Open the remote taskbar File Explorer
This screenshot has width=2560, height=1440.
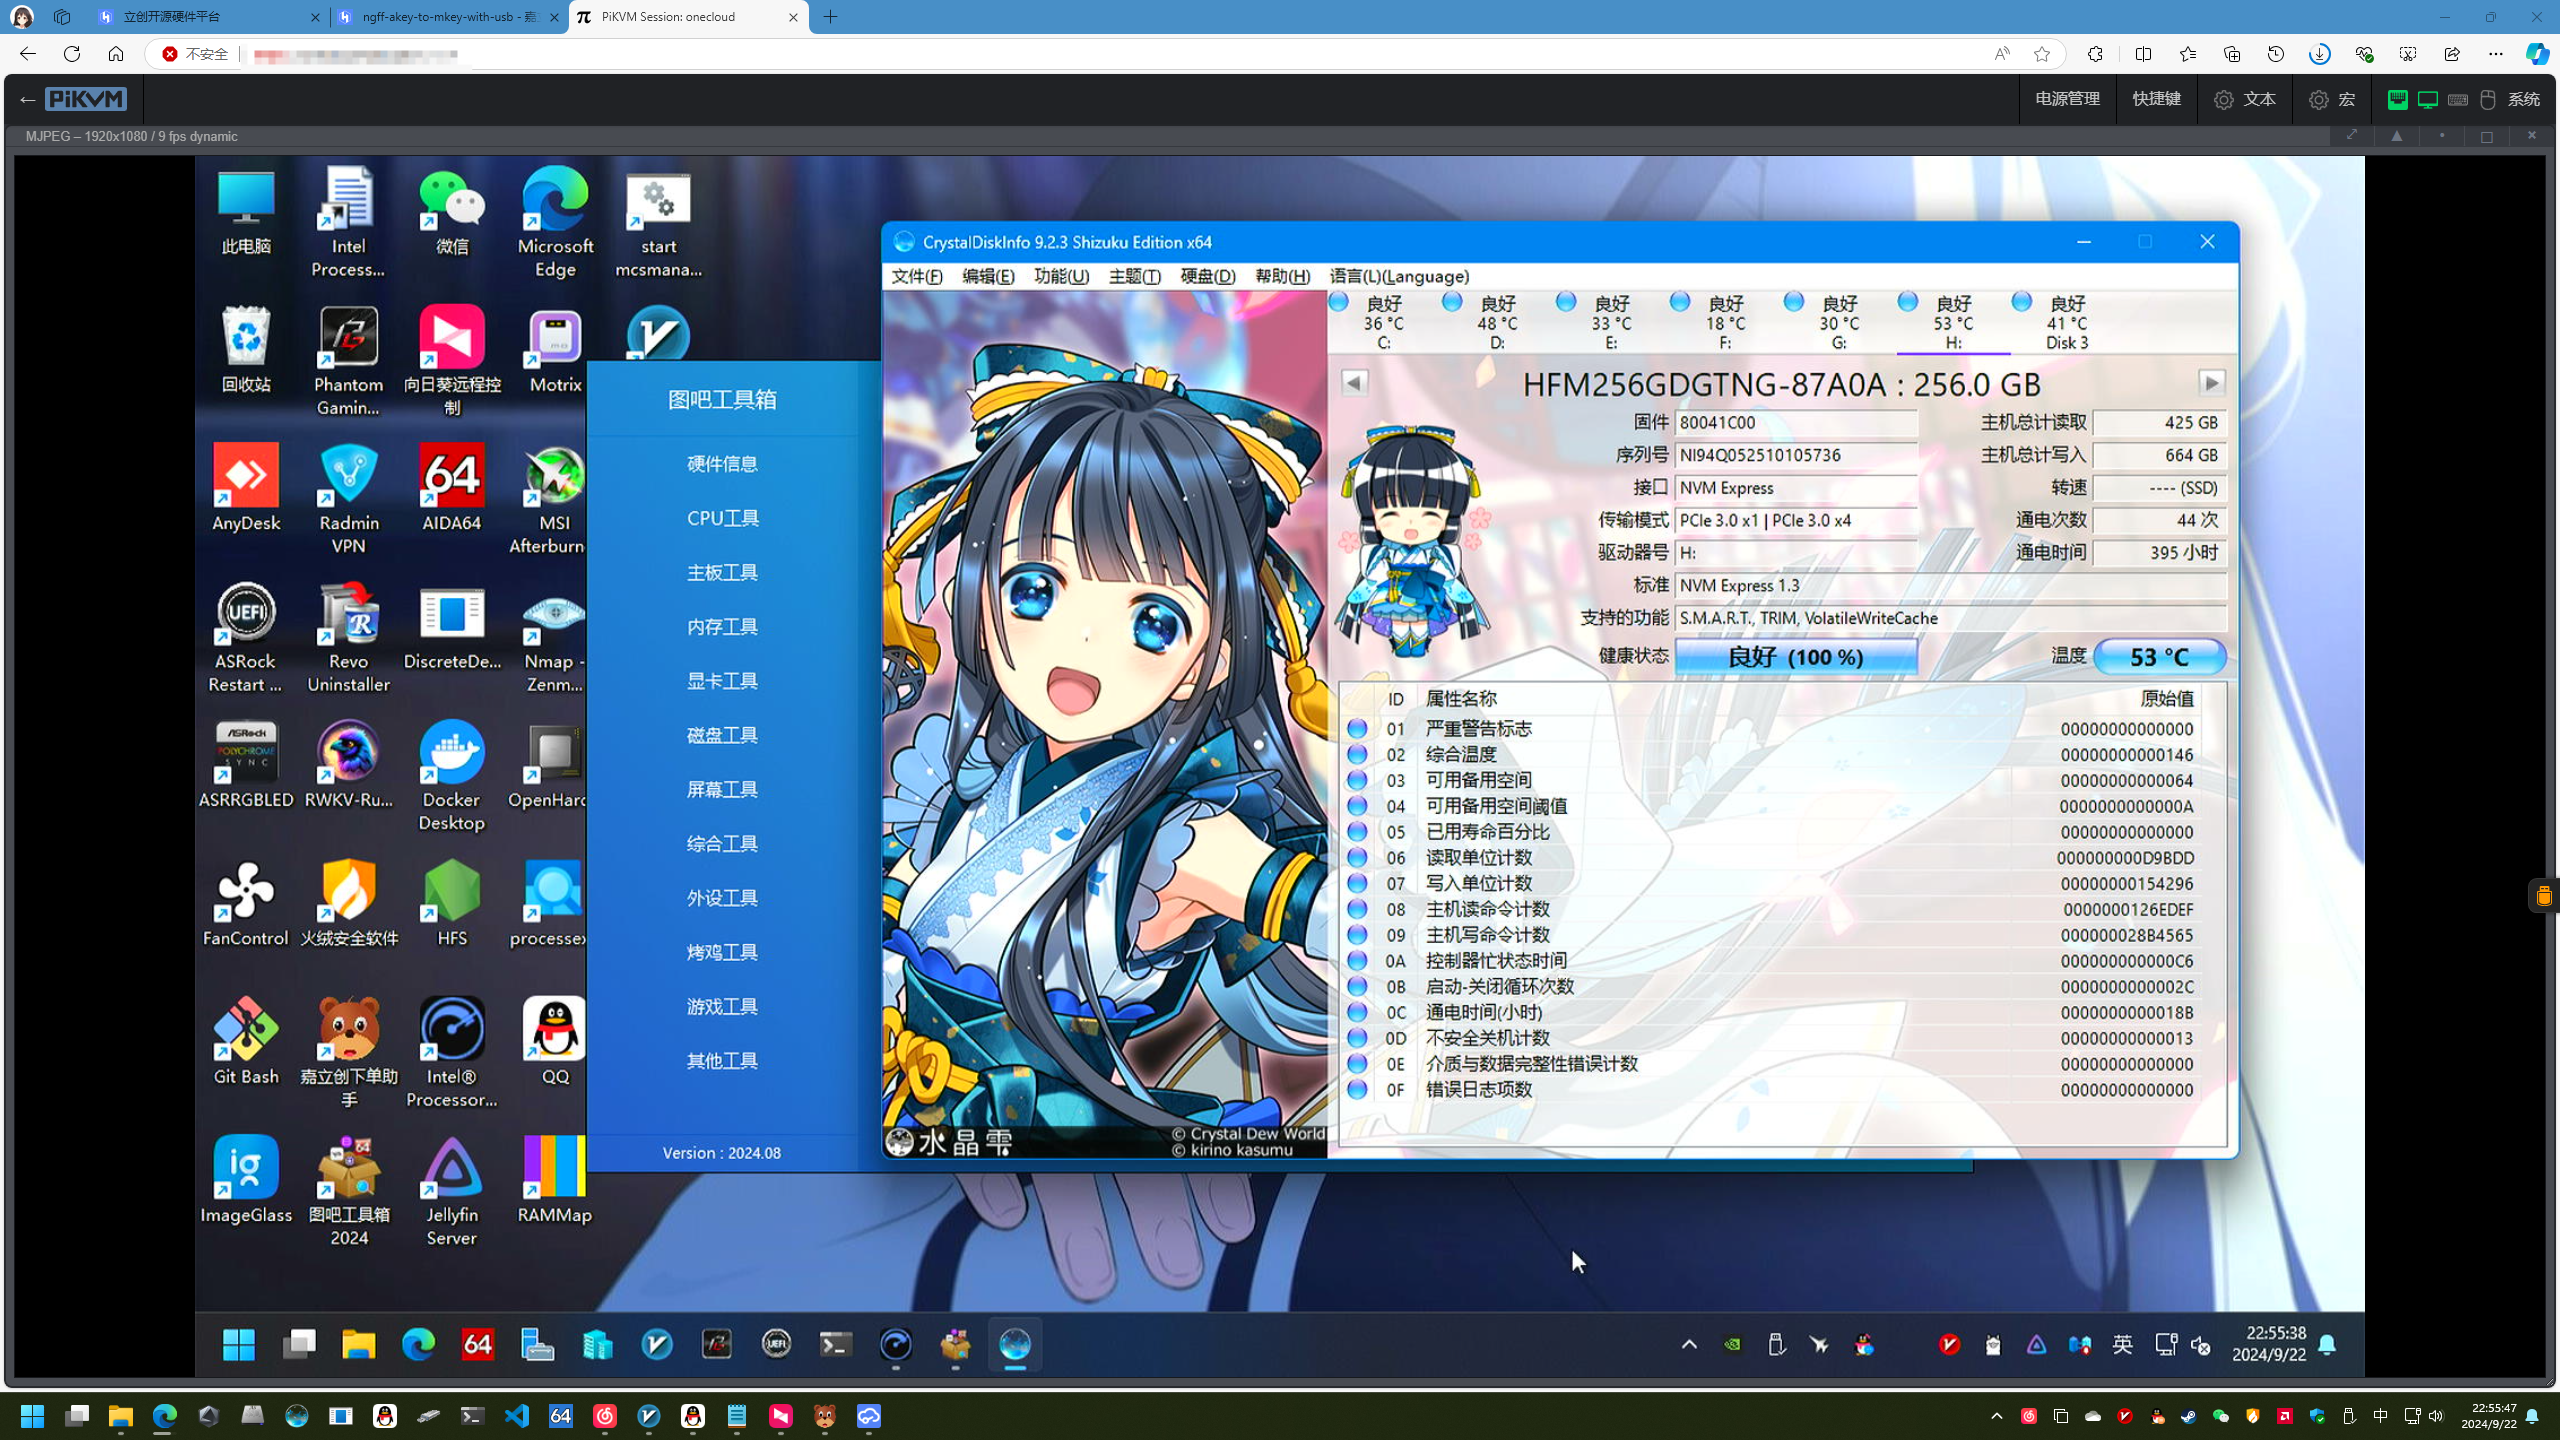point(359,1344)
